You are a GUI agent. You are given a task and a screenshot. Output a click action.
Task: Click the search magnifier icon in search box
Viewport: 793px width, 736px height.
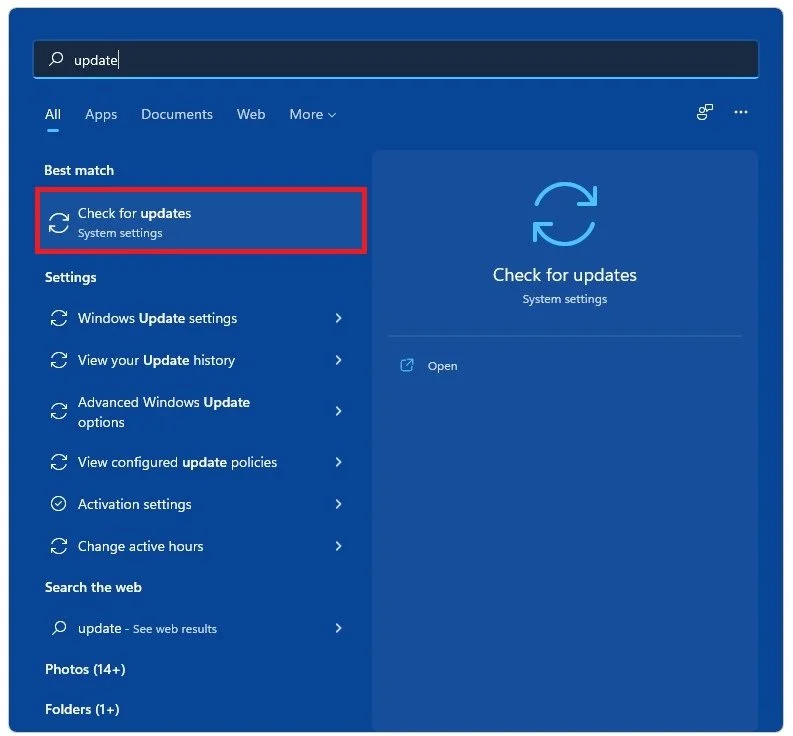pyautogui.click(x=56, y=59)
